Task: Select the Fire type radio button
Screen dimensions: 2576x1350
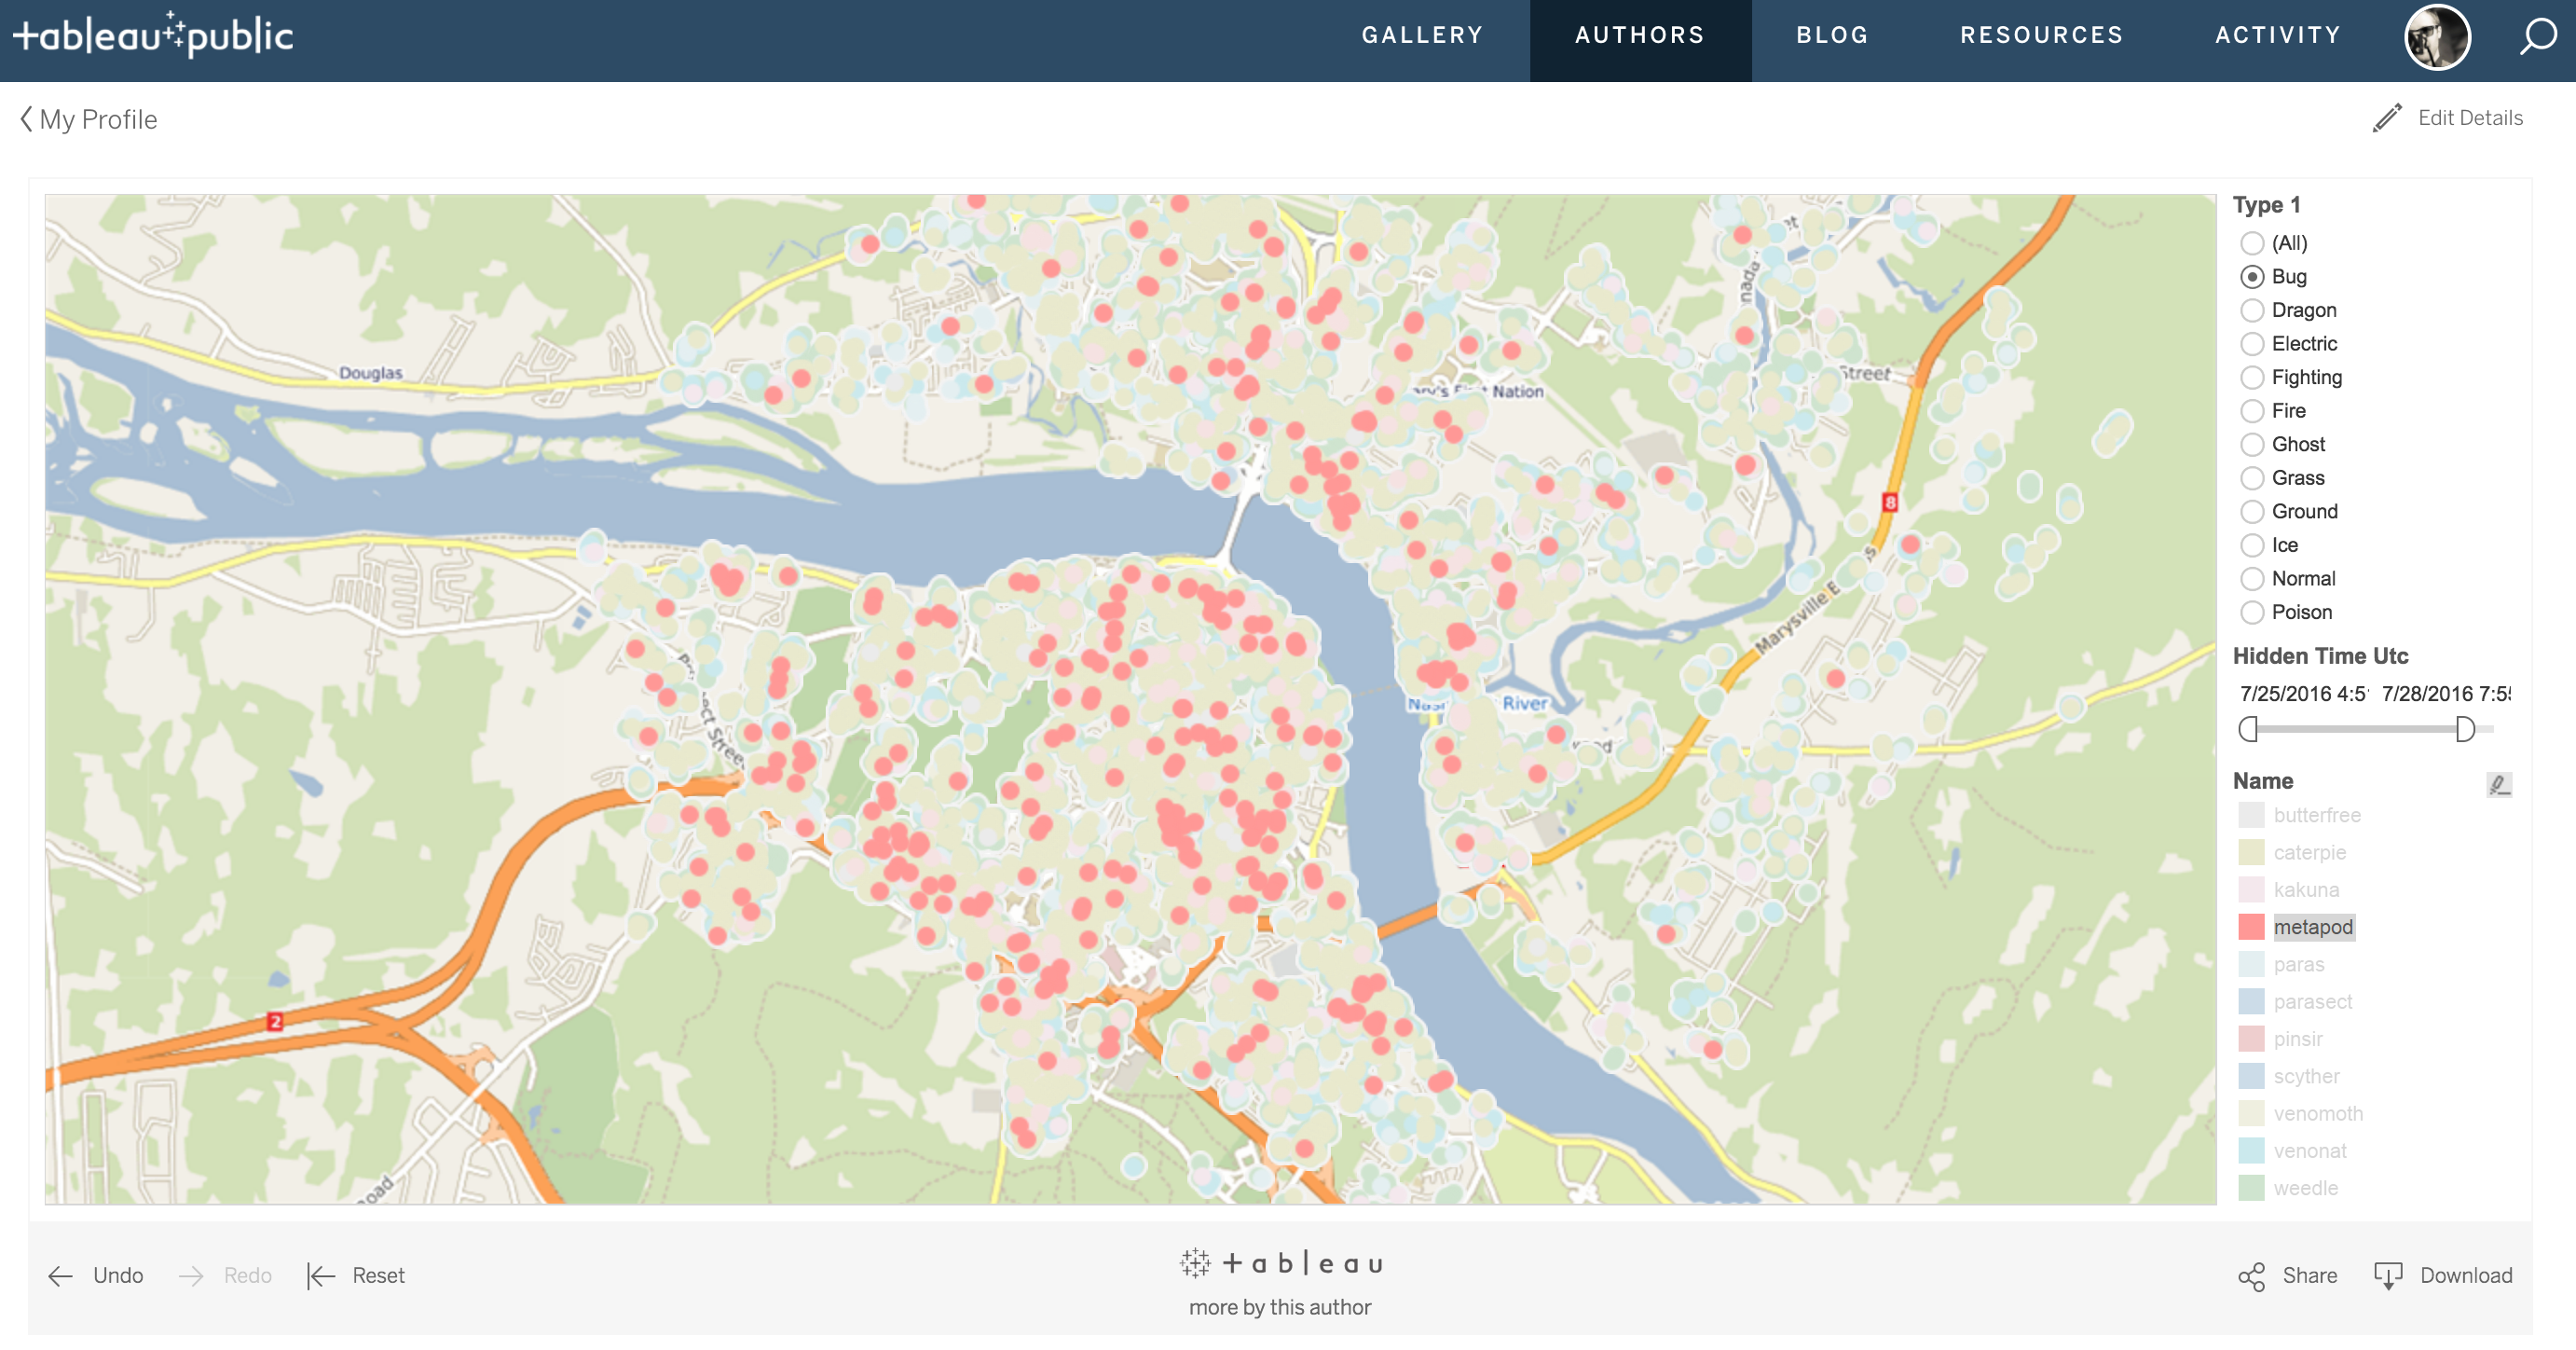Action: [x=2251, y=411]
